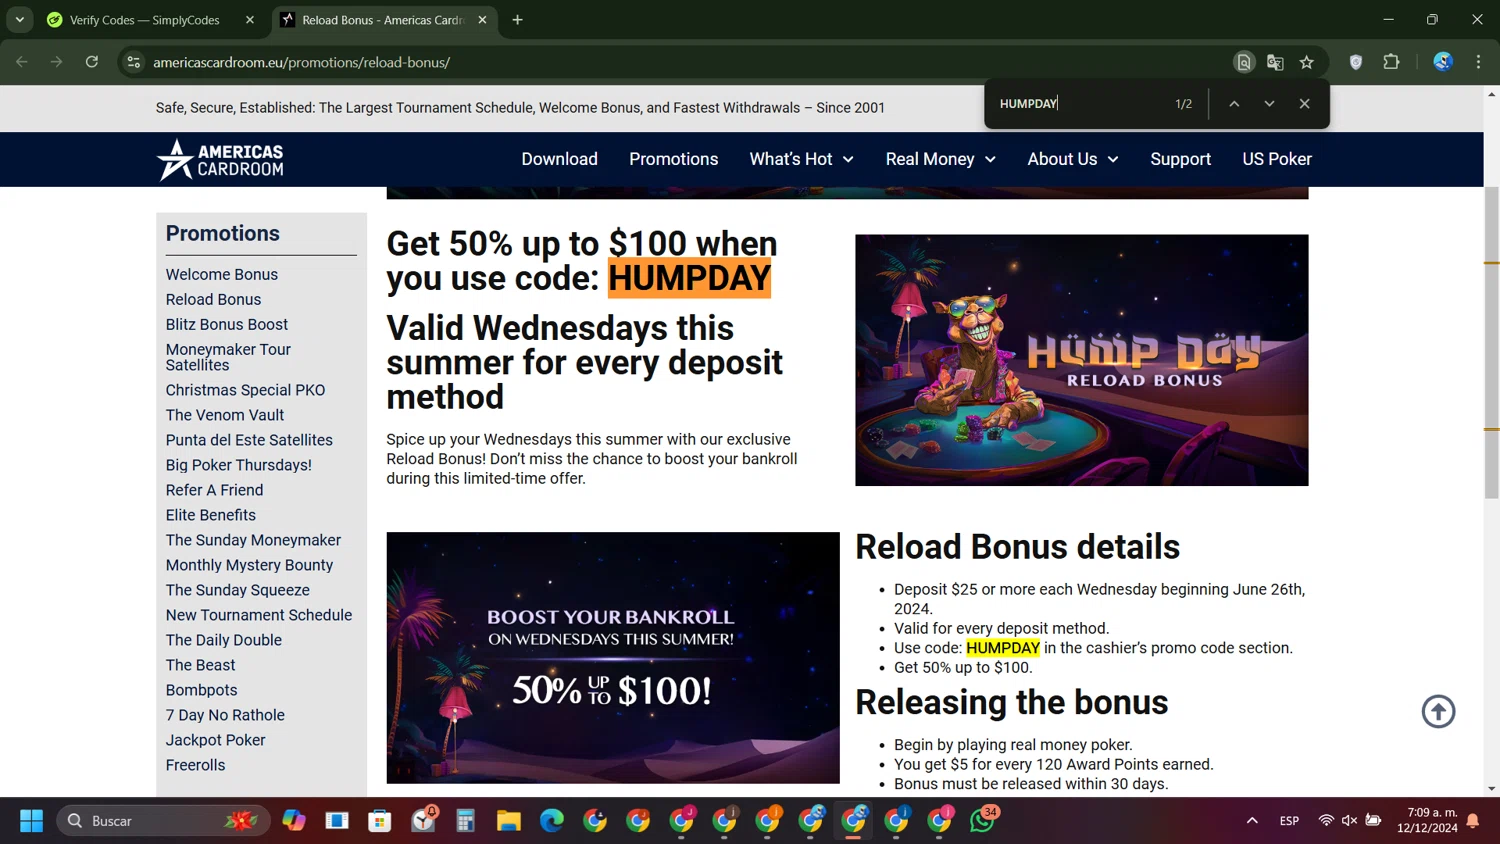The width and height of the screenshot is (1500, 844).
Task: Open Moneymaker Tour Satellites link
Action: (x=228, y=357)
